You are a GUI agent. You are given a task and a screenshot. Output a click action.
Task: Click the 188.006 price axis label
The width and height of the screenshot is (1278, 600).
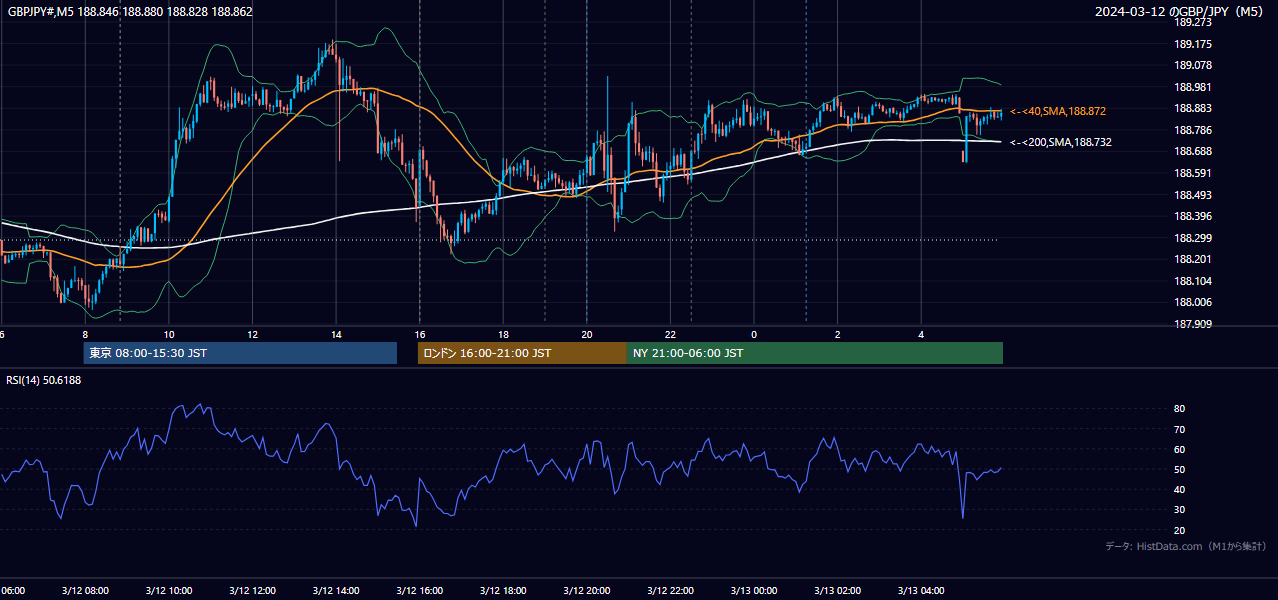tap(1192, 302)
